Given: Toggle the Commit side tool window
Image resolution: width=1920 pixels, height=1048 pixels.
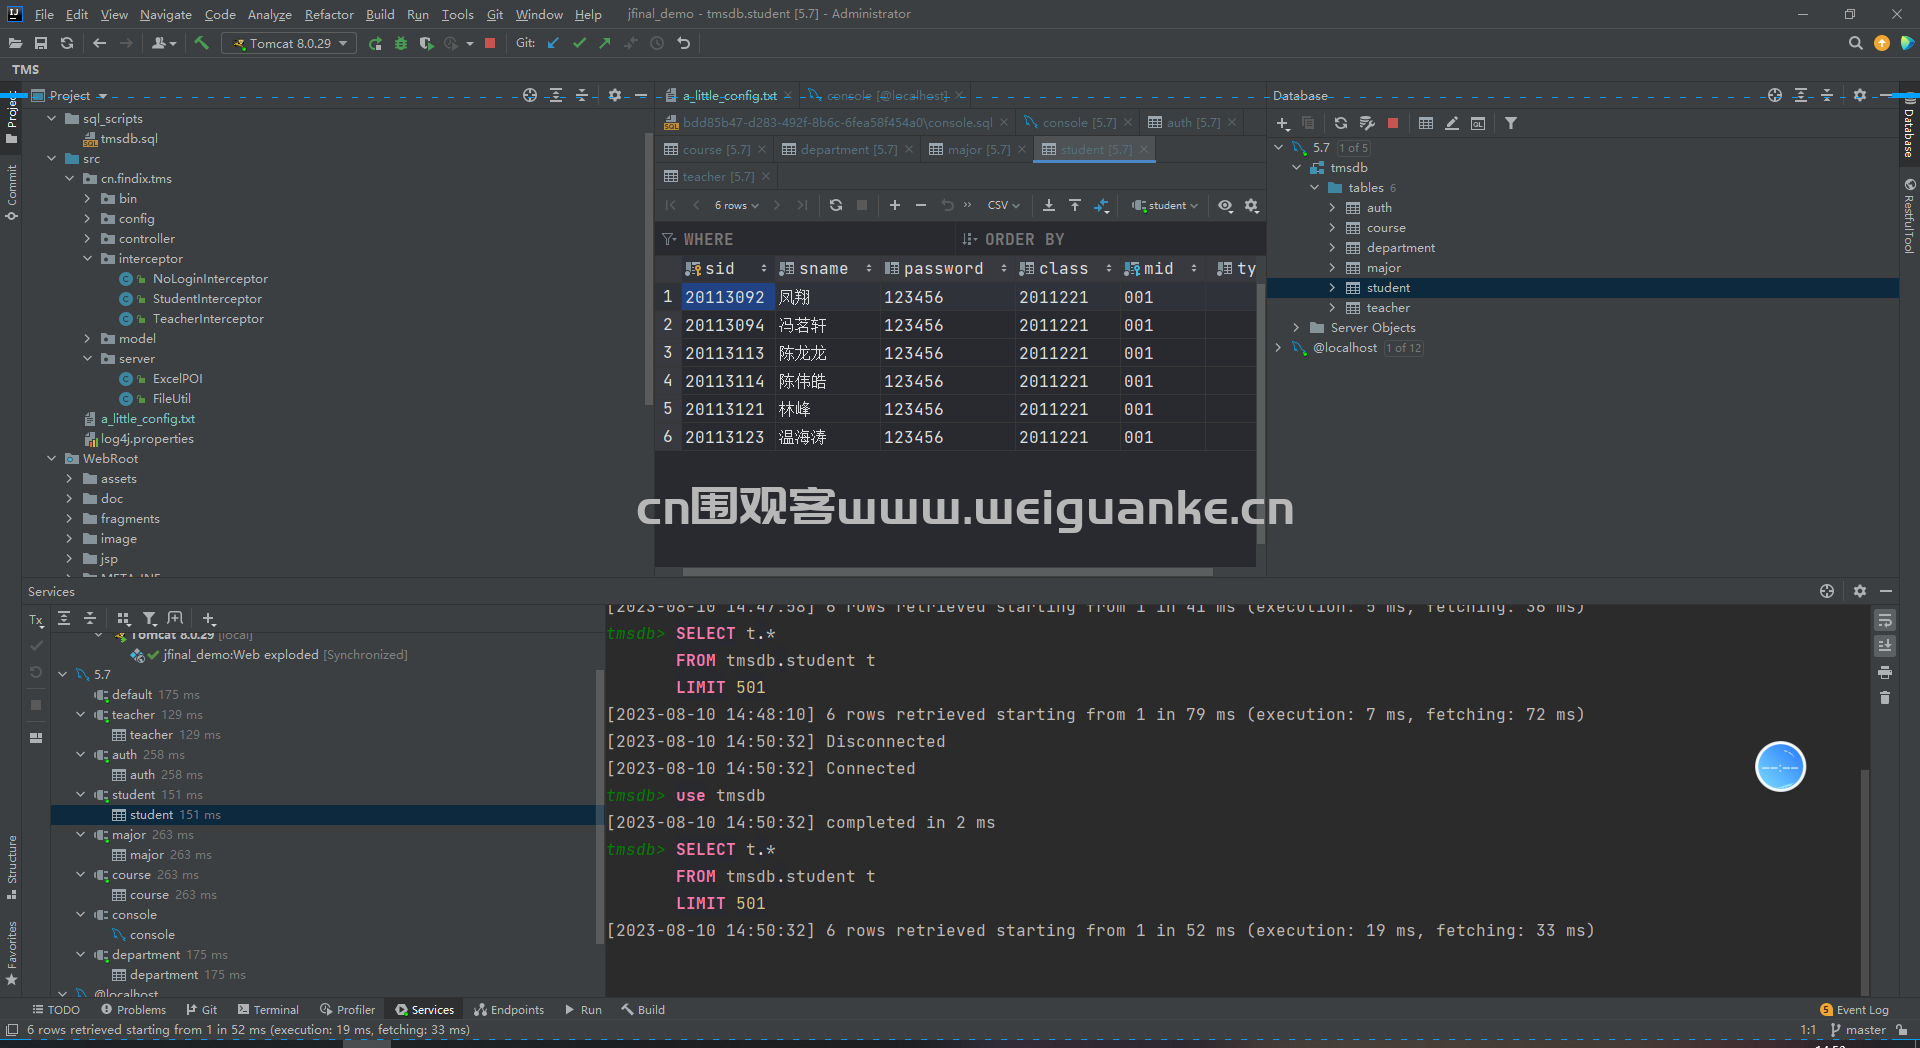Looking at the screenshot, I should [x=12, y=192].
